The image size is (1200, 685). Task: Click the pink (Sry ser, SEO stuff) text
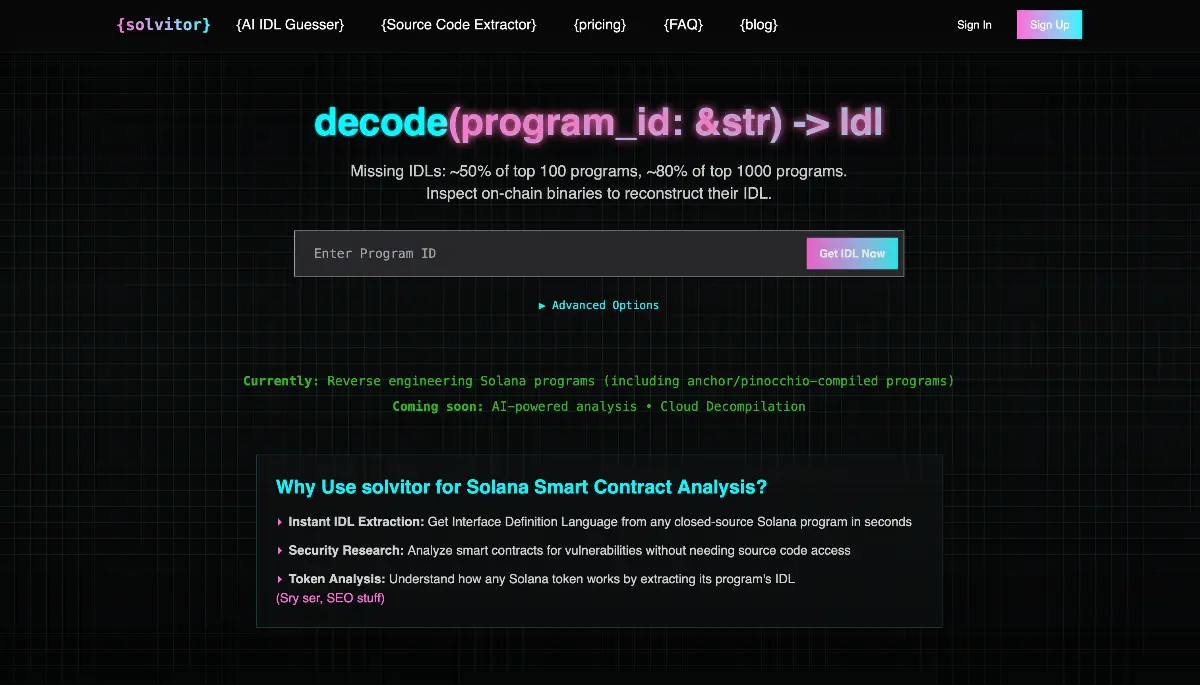tap(330, 598)
